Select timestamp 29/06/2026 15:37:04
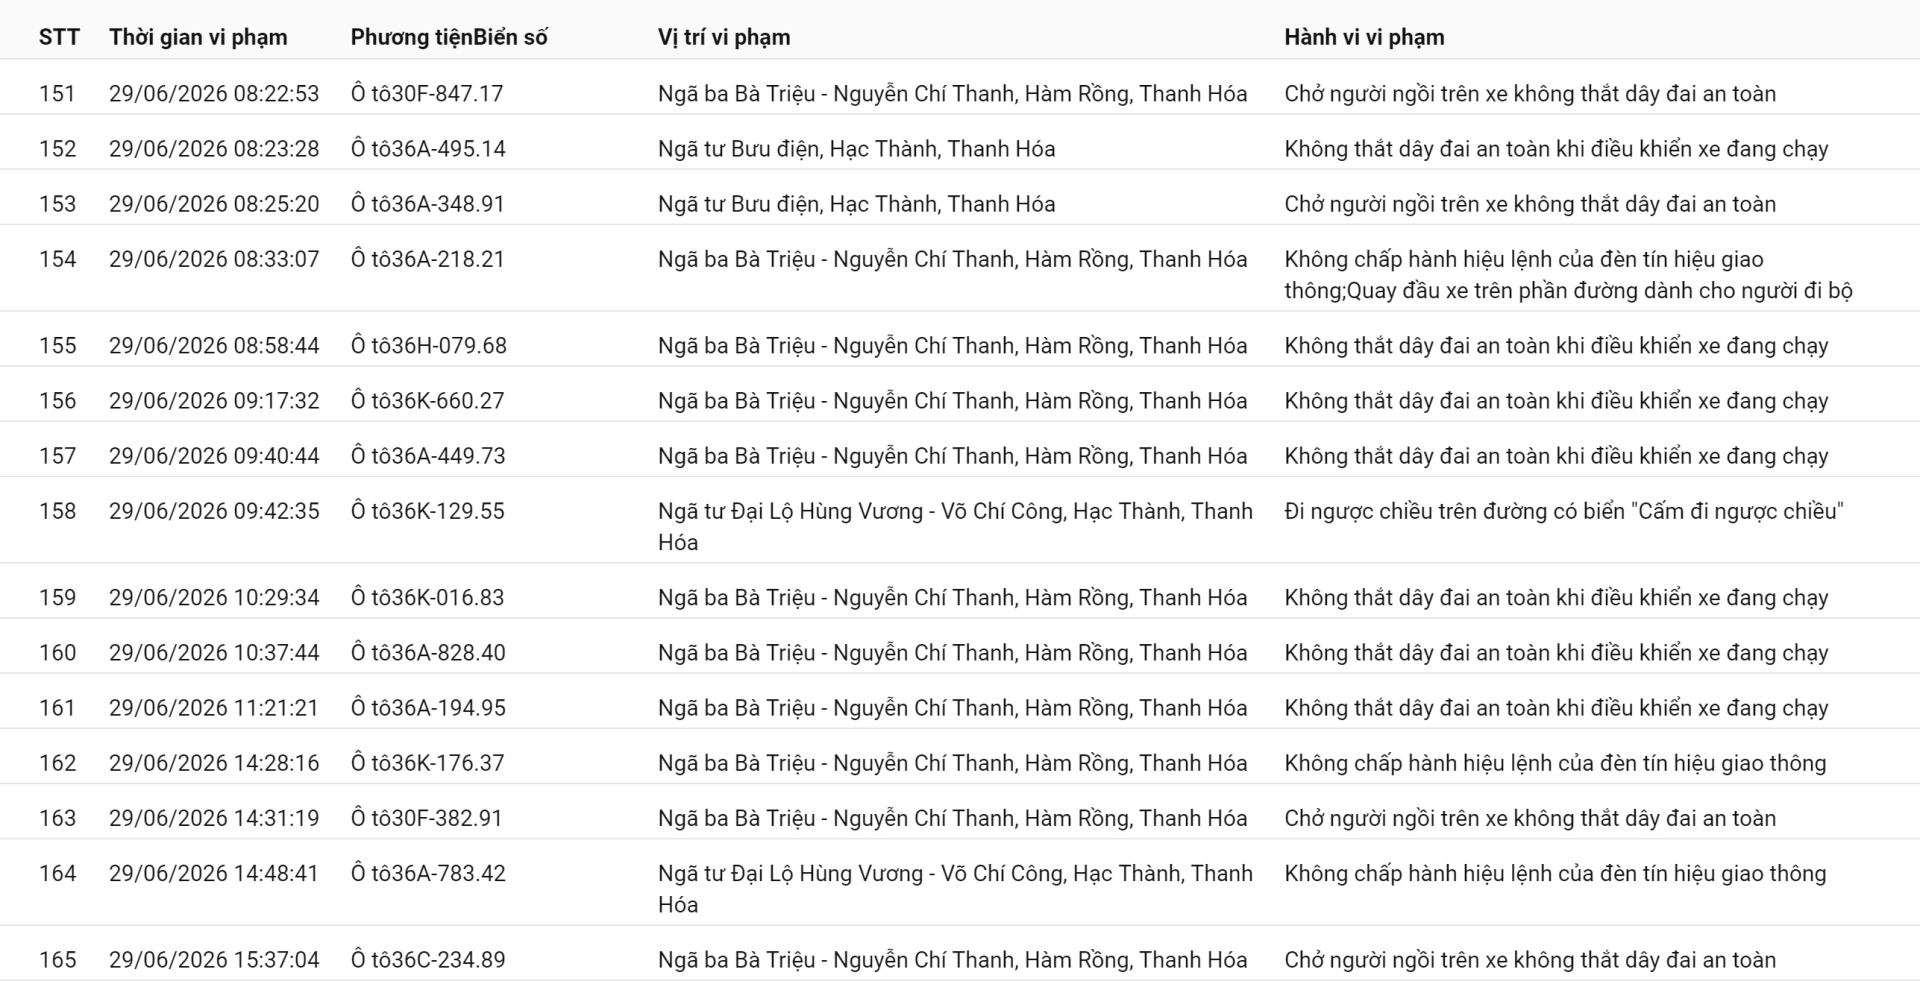This screenshot has height=981, width=1920. click(x=214, y=960)
